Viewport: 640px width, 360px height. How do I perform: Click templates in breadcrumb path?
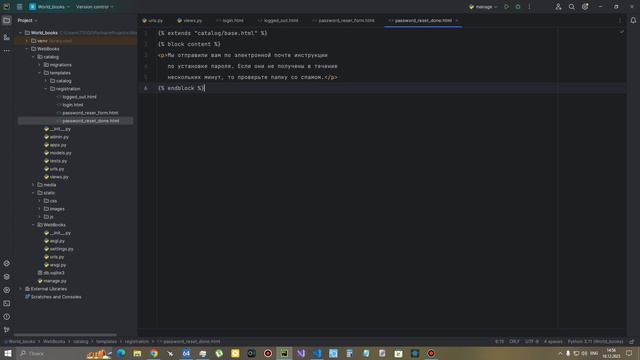[x=106, y=341]
